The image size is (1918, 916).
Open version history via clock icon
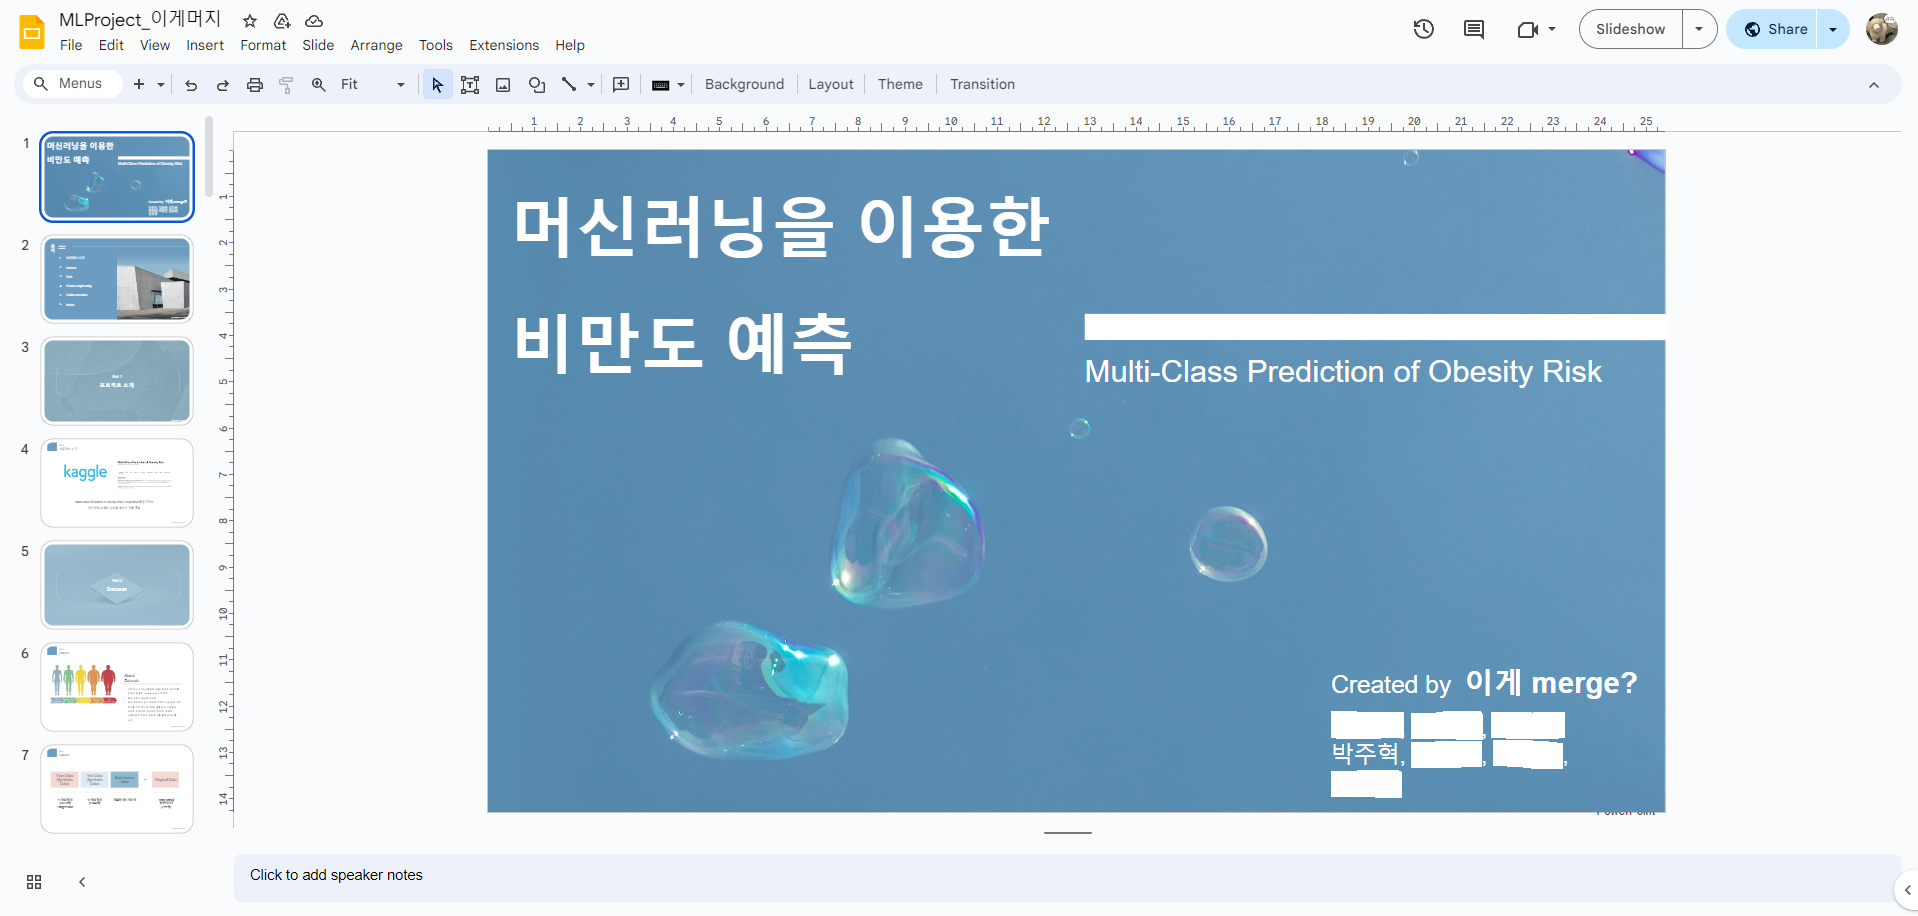click(1423, 29)
